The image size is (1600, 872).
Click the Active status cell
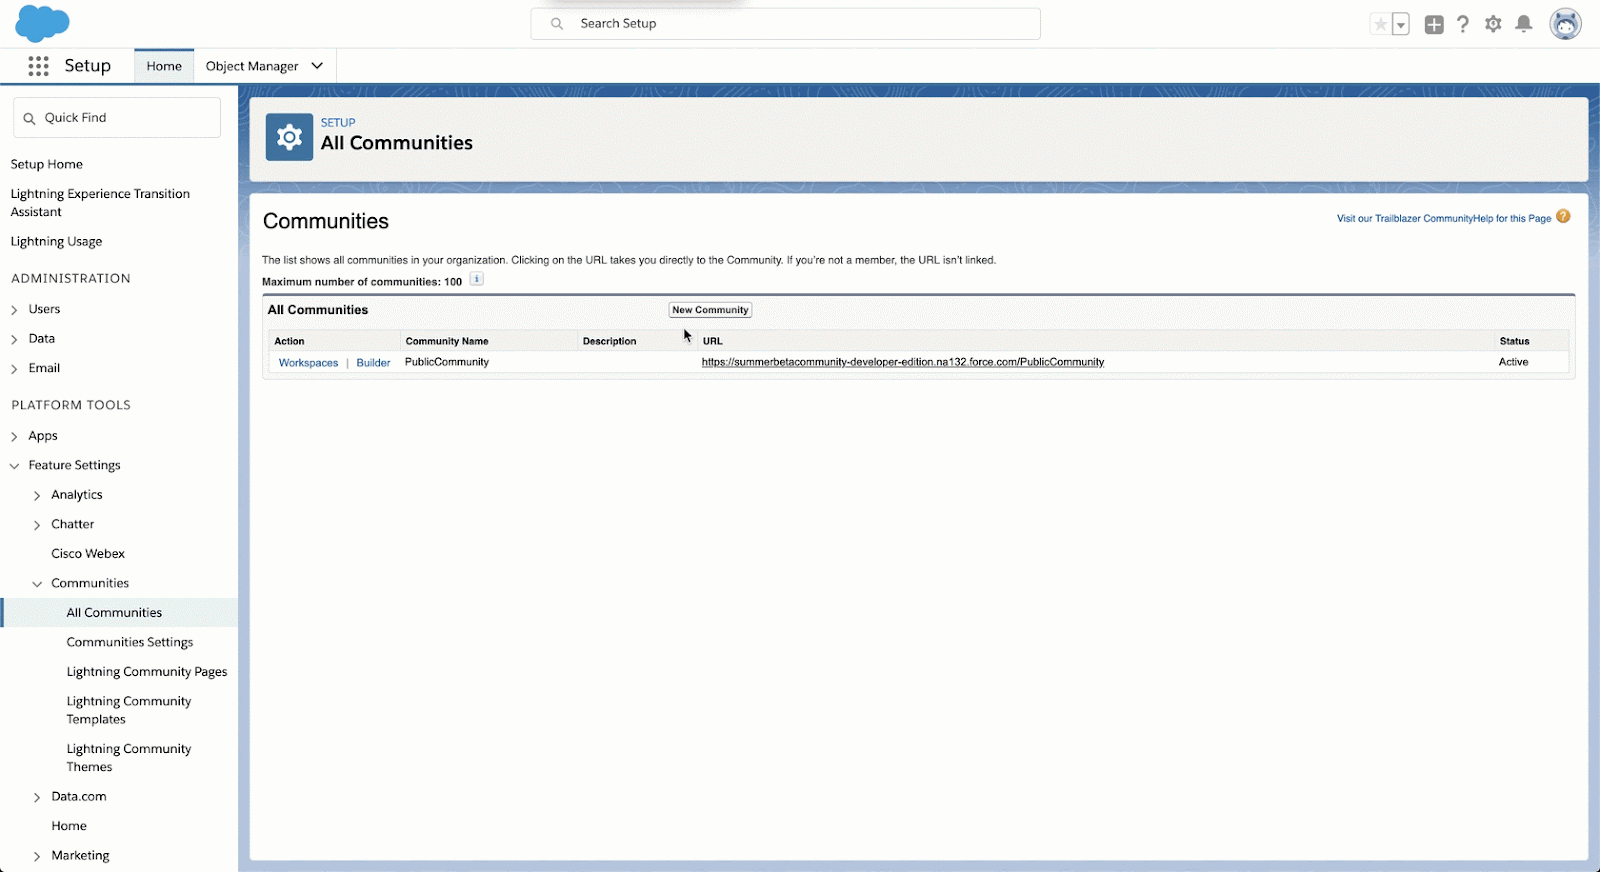1513,362
